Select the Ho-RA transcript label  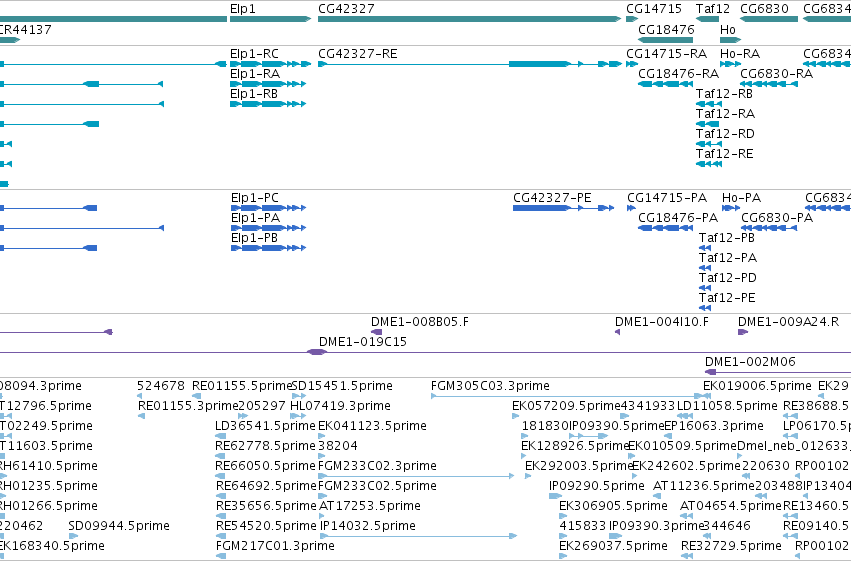click(740, 54)
